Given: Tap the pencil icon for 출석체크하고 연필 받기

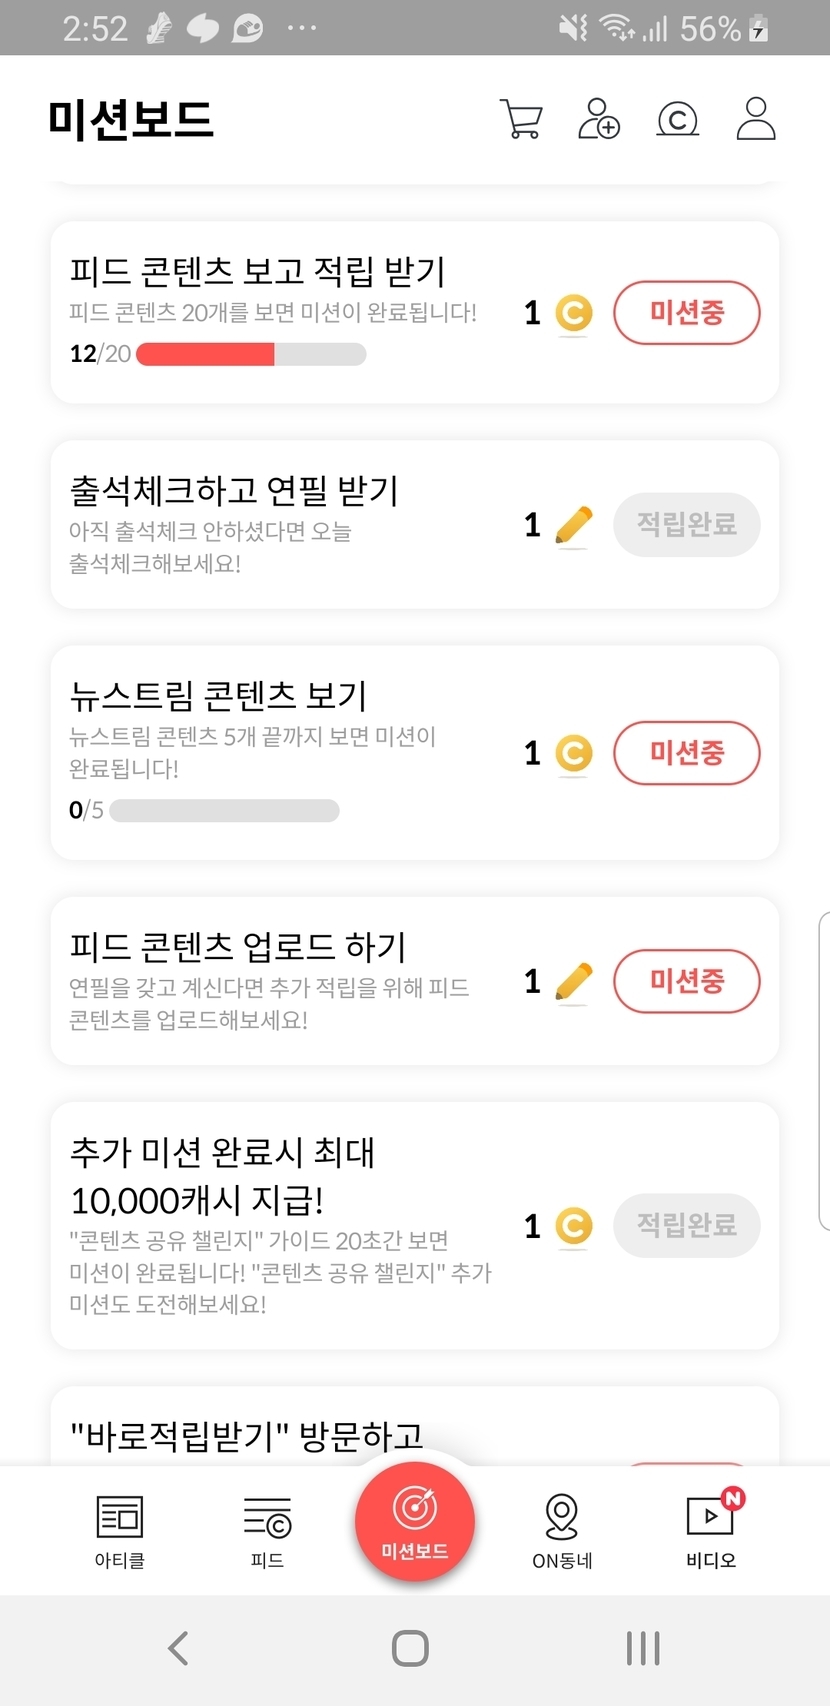Looking at the screenshot, I should 573,525.
